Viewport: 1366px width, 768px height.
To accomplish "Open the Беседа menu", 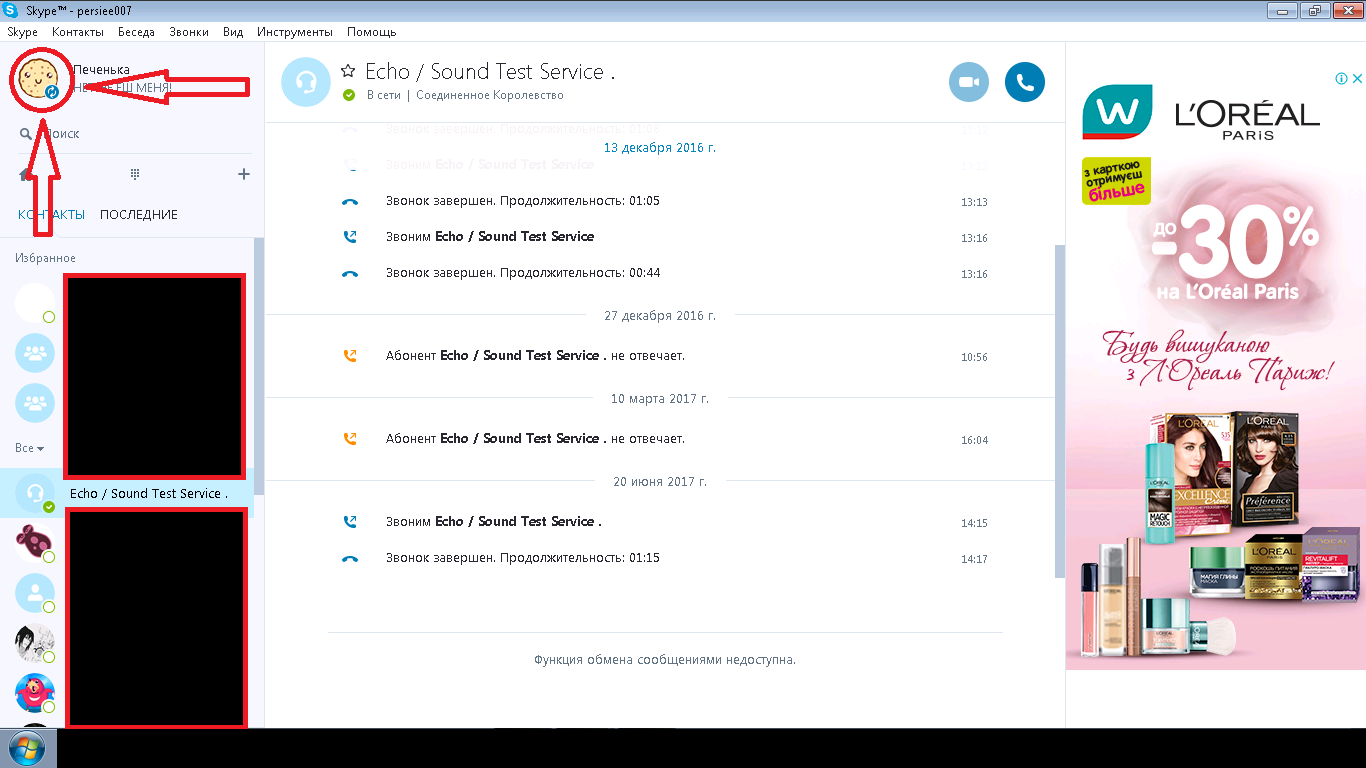I will click(x=136, y=32).
